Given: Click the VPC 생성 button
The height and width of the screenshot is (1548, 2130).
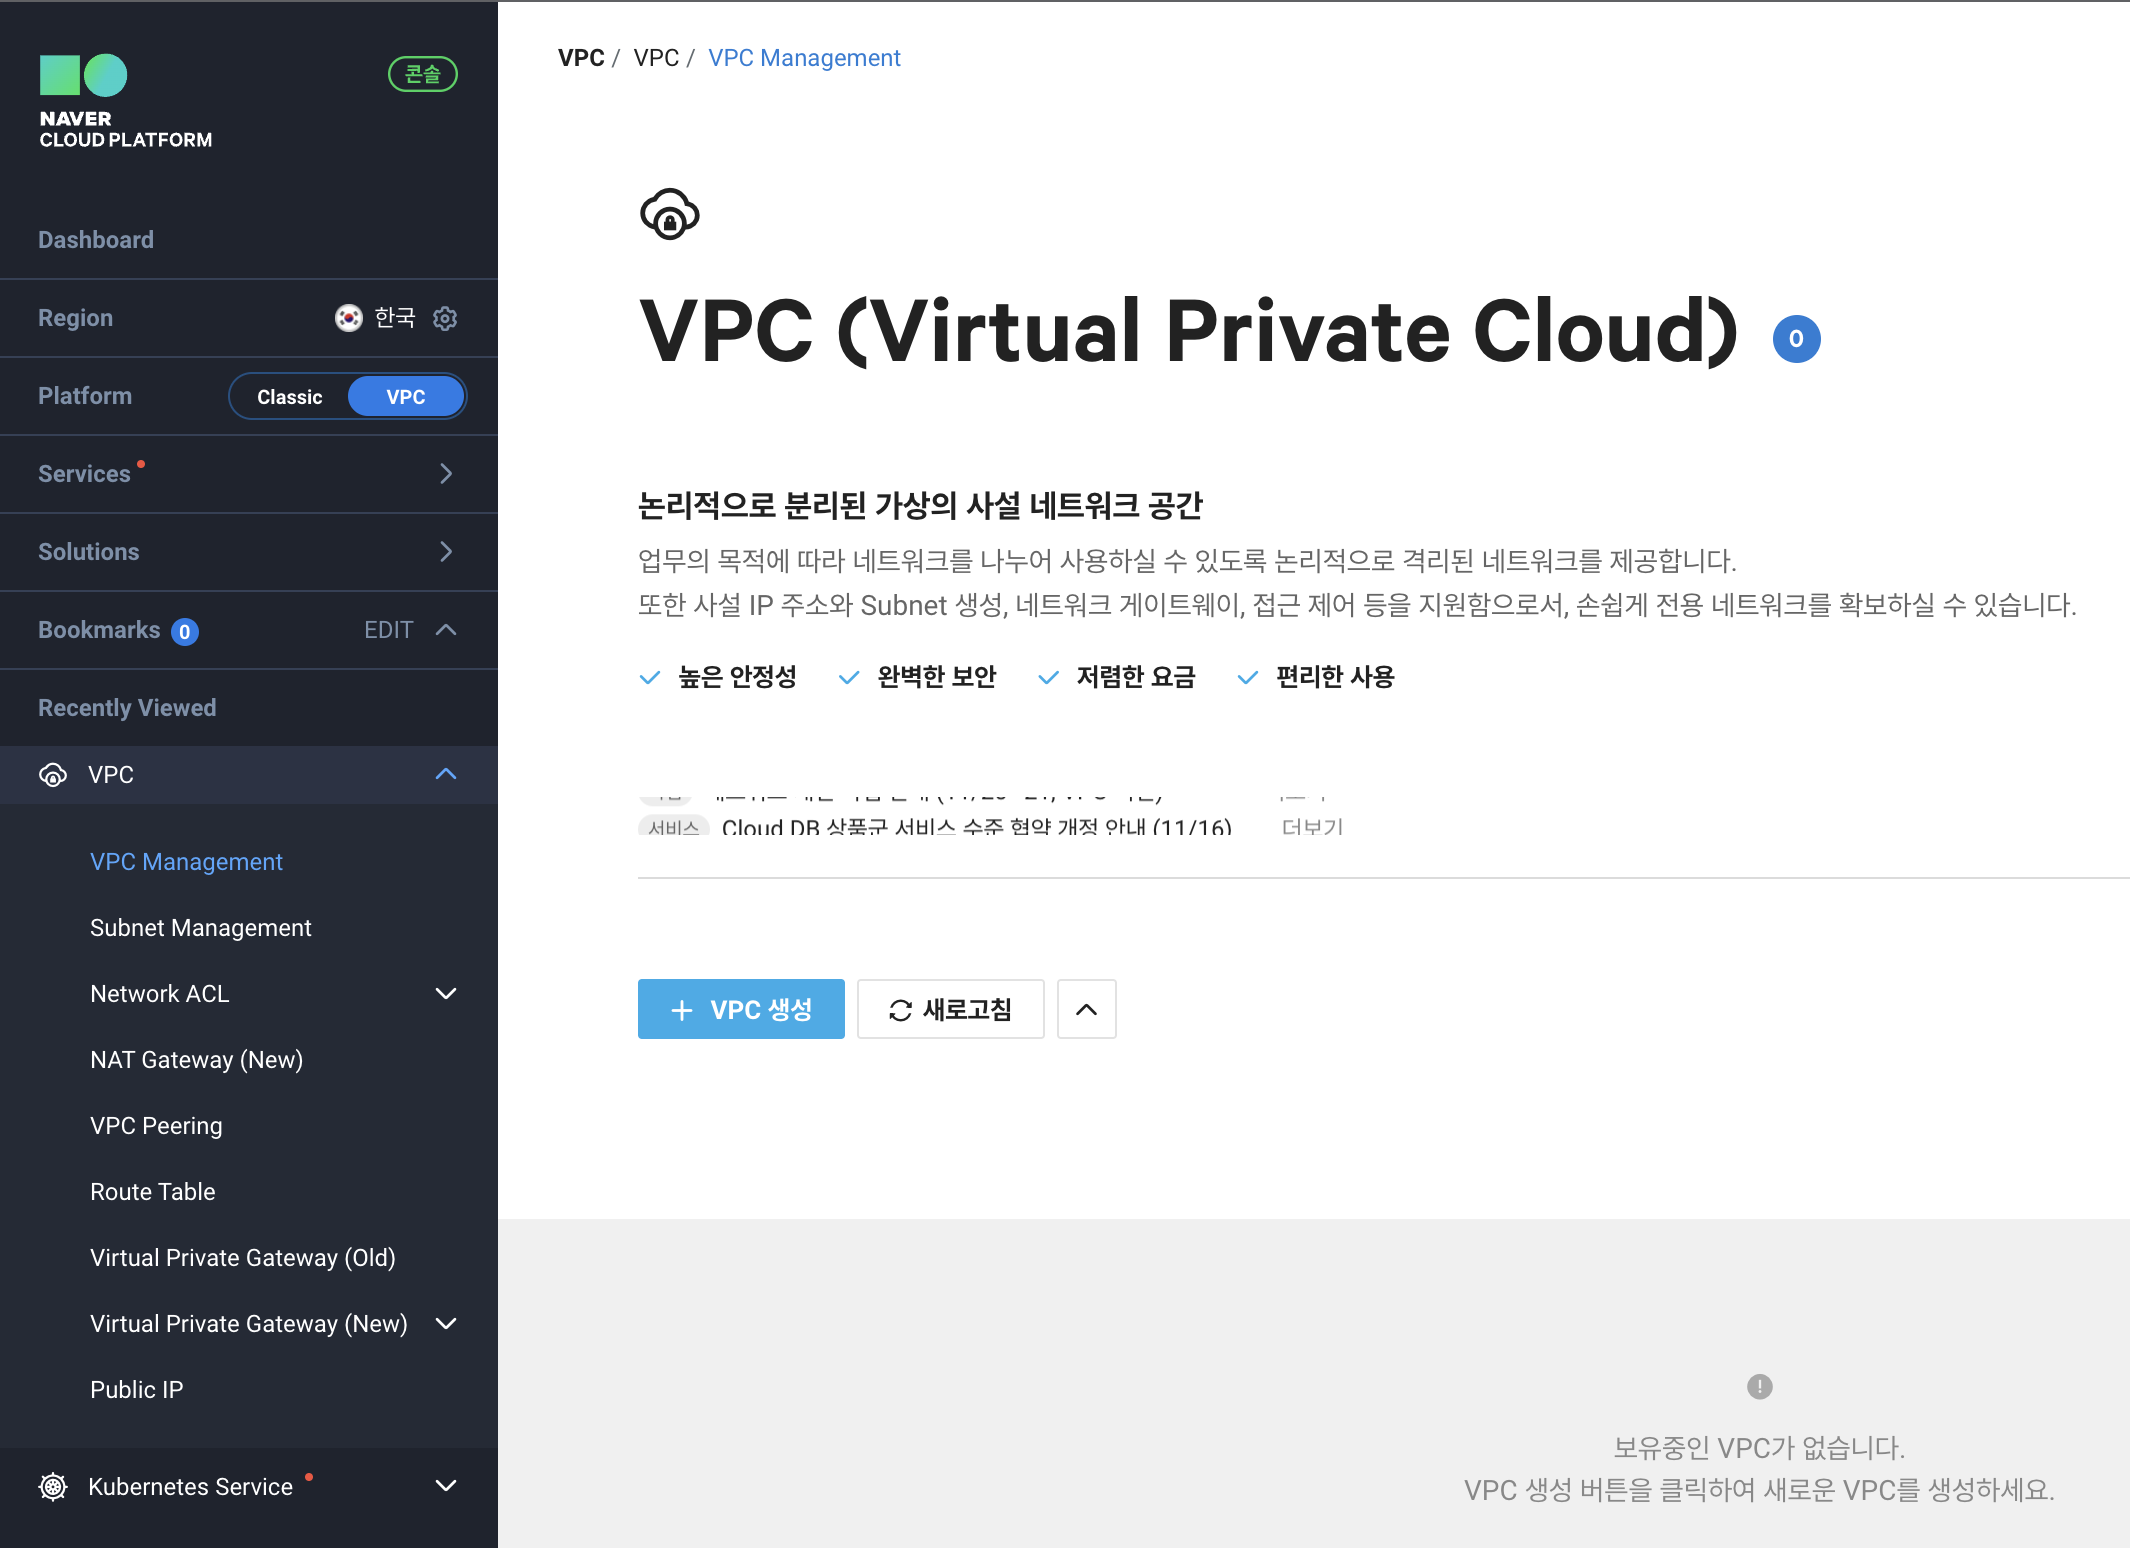Looking at the screenshot, I should click(x=741, y=1007).
